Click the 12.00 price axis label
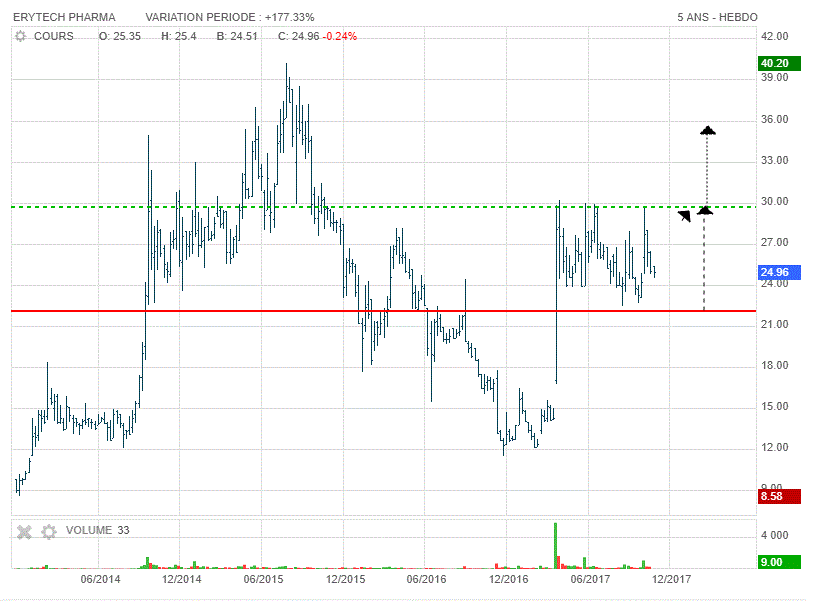822x601 pixels. 775,447
